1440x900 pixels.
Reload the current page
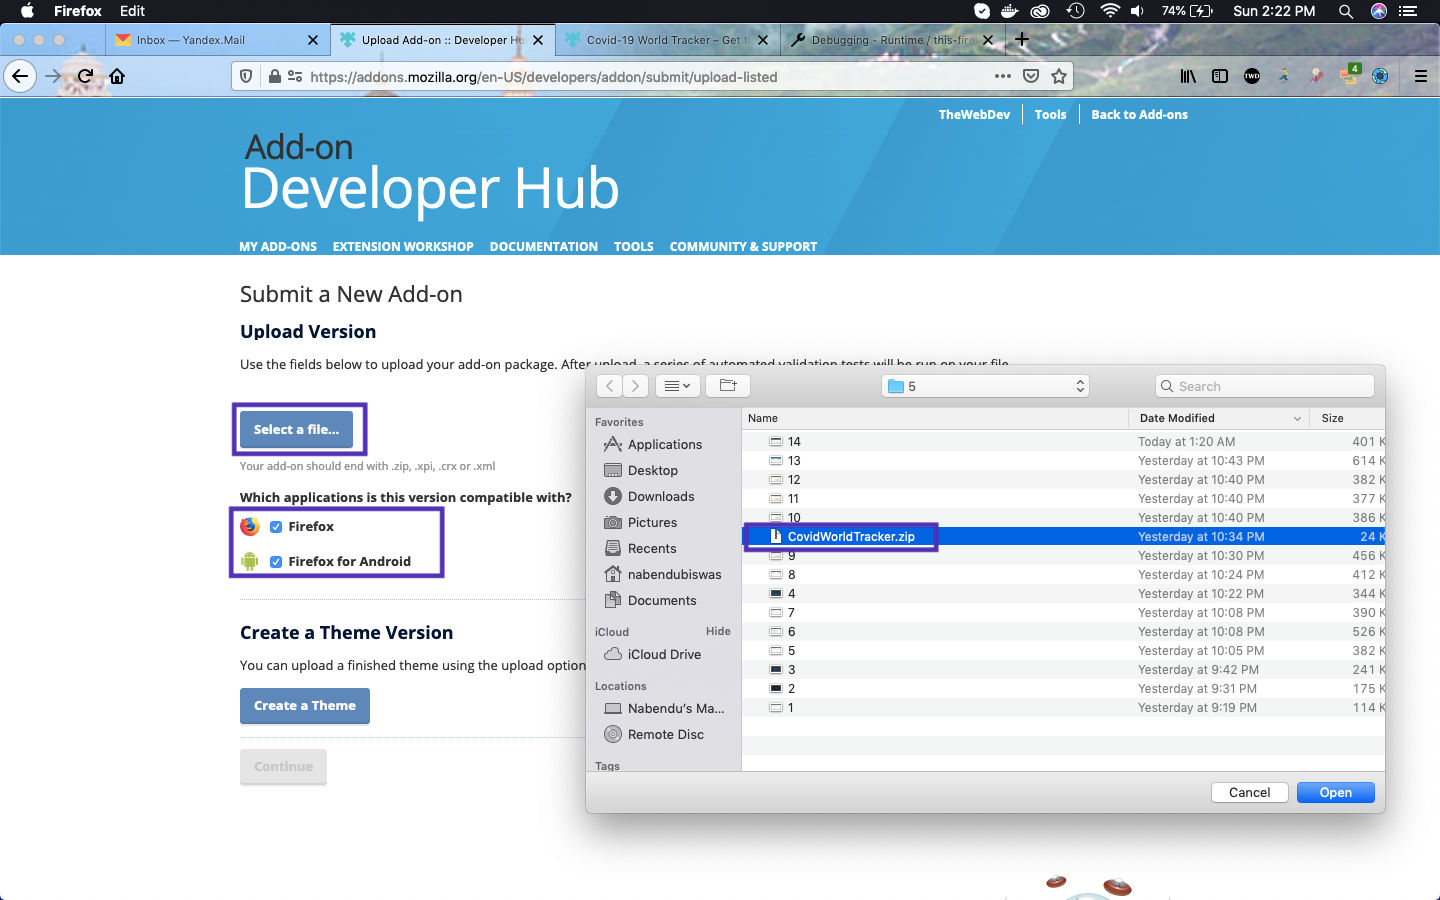click(x=86, y=76)
